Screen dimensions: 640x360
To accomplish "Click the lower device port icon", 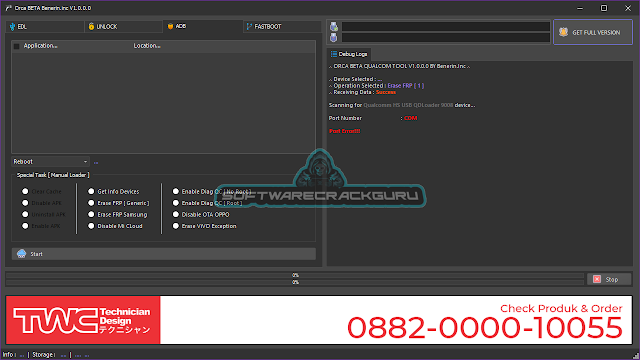I will pyautogui.click(x=334, y=38).
